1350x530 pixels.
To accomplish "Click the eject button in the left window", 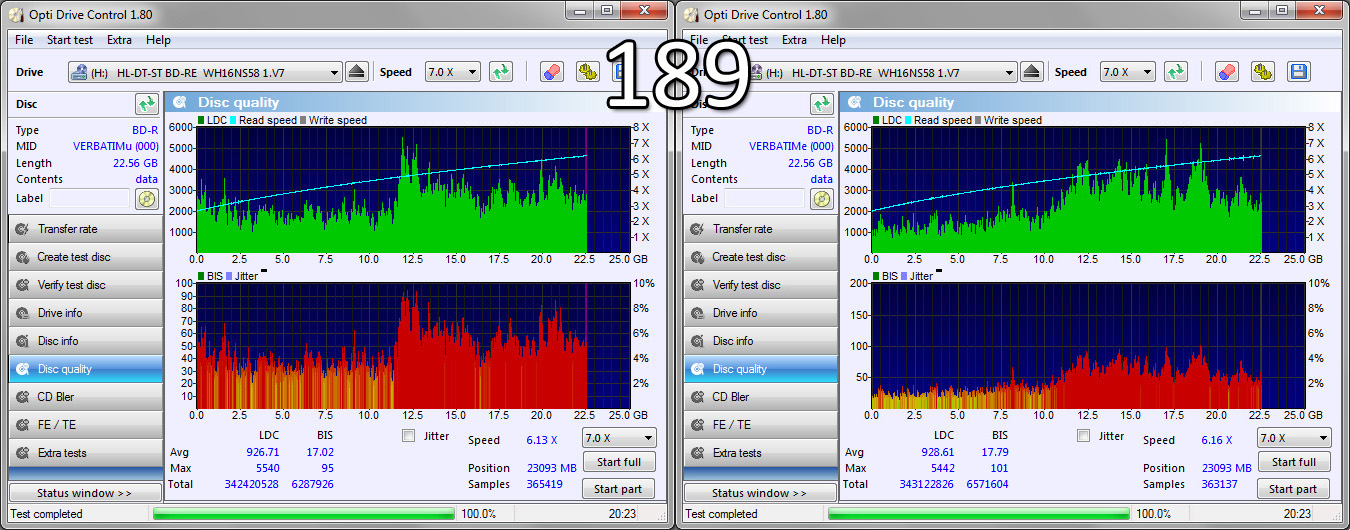I will point(357,72).
